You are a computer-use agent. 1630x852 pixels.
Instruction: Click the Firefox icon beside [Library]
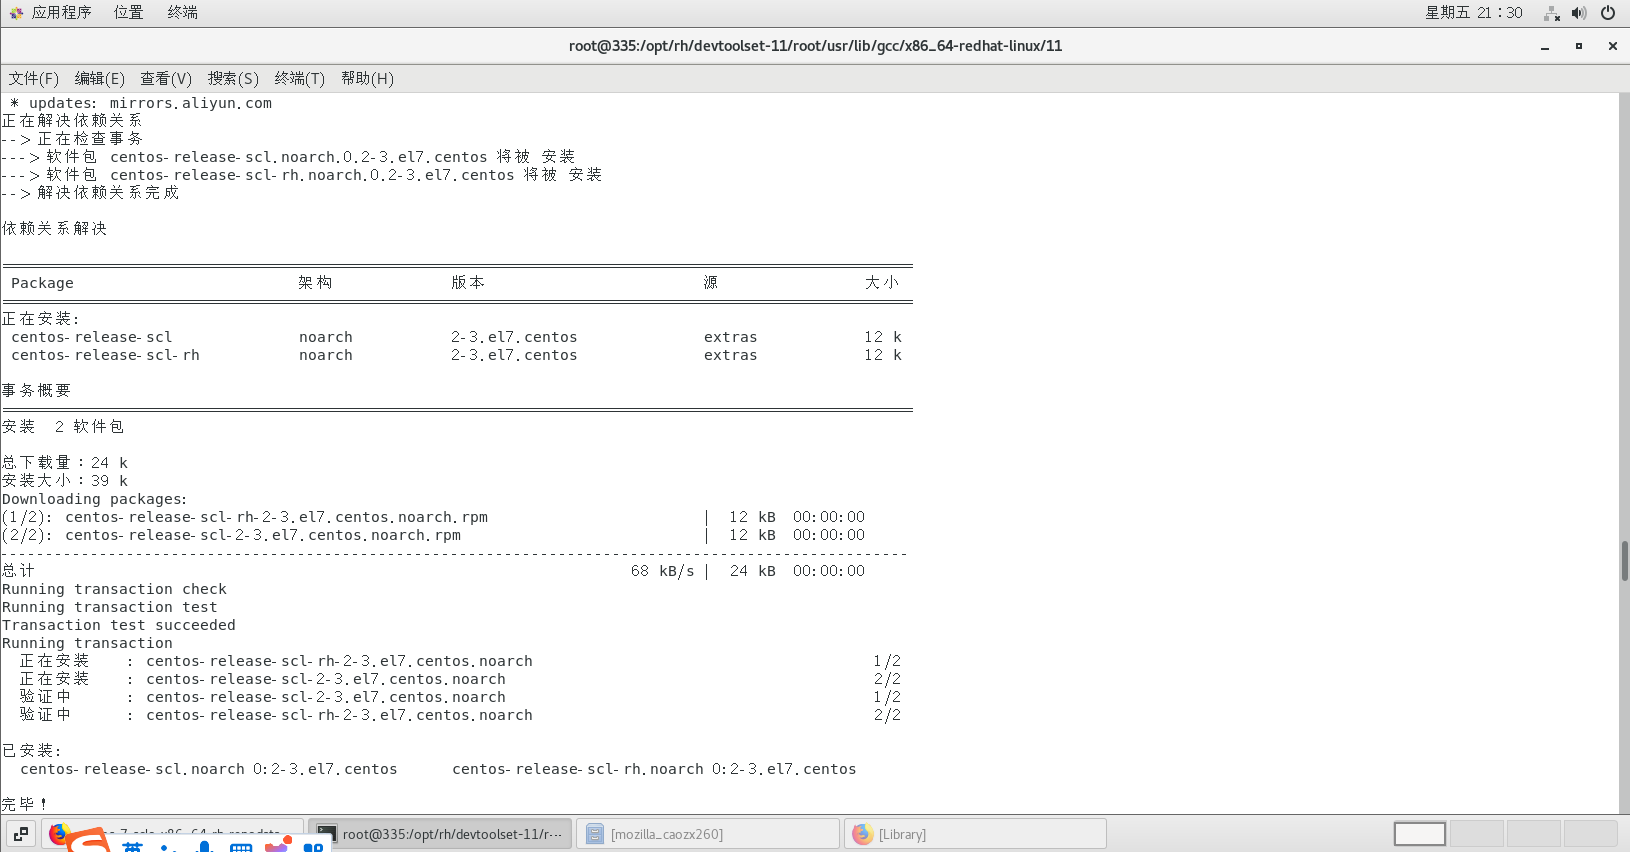click(863, 834)
